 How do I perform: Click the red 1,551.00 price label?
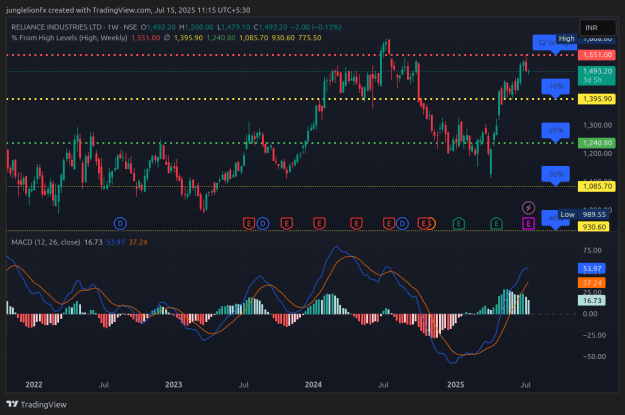[x=597, y=55]
